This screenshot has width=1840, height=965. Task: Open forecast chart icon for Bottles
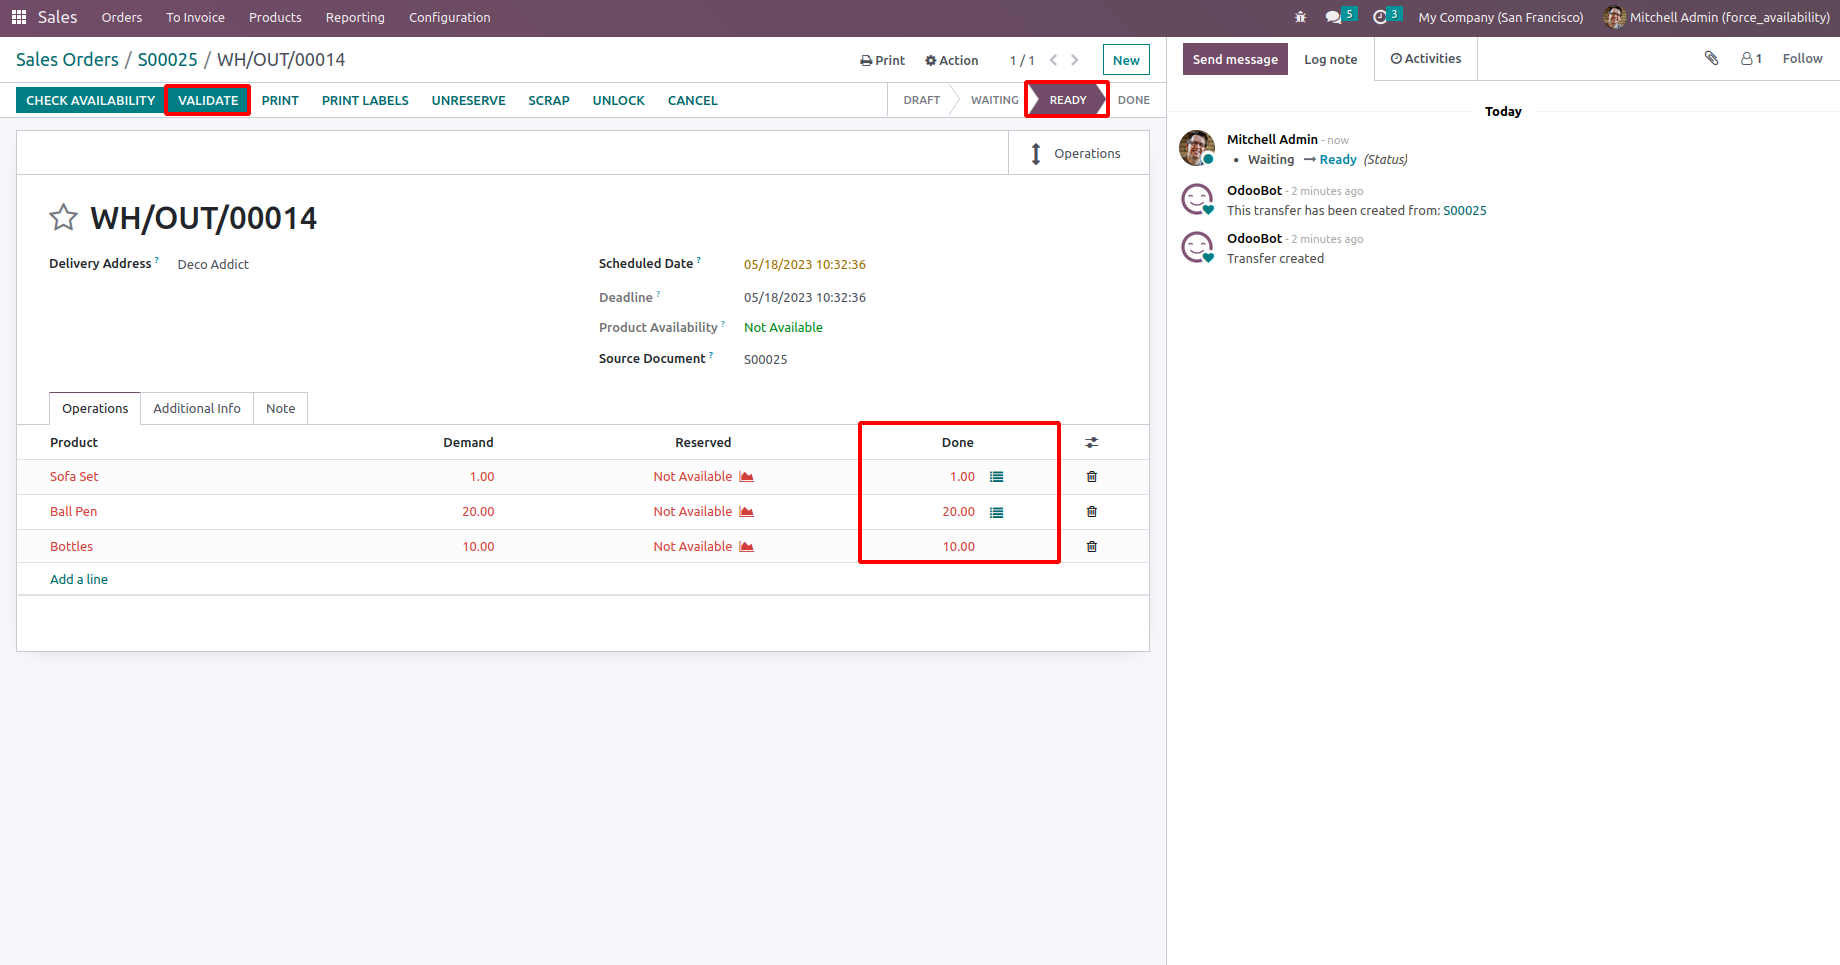click(x=746, y=547)
